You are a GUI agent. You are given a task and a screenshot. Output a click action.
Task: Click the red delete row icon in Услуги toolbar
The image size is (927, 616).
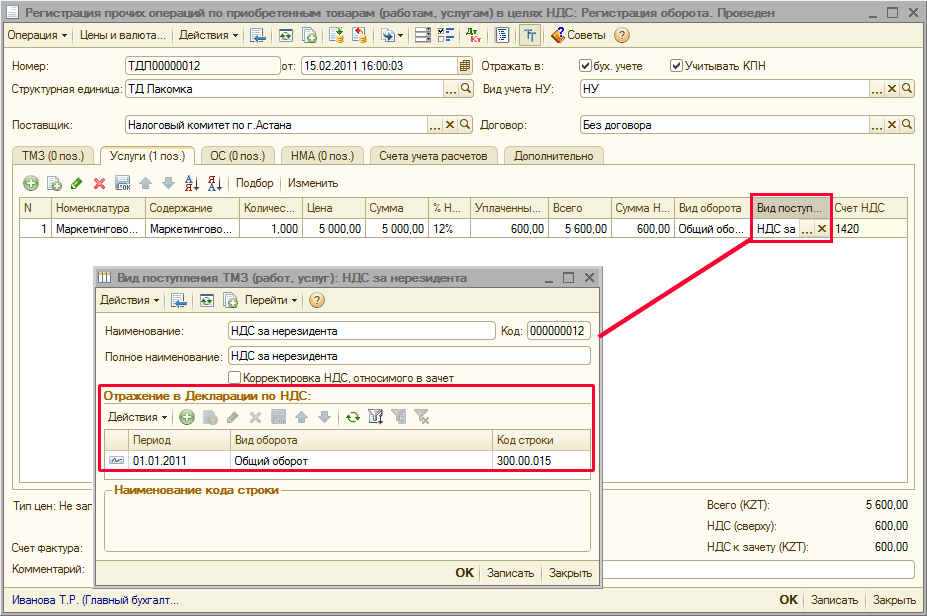pos(99,183)
